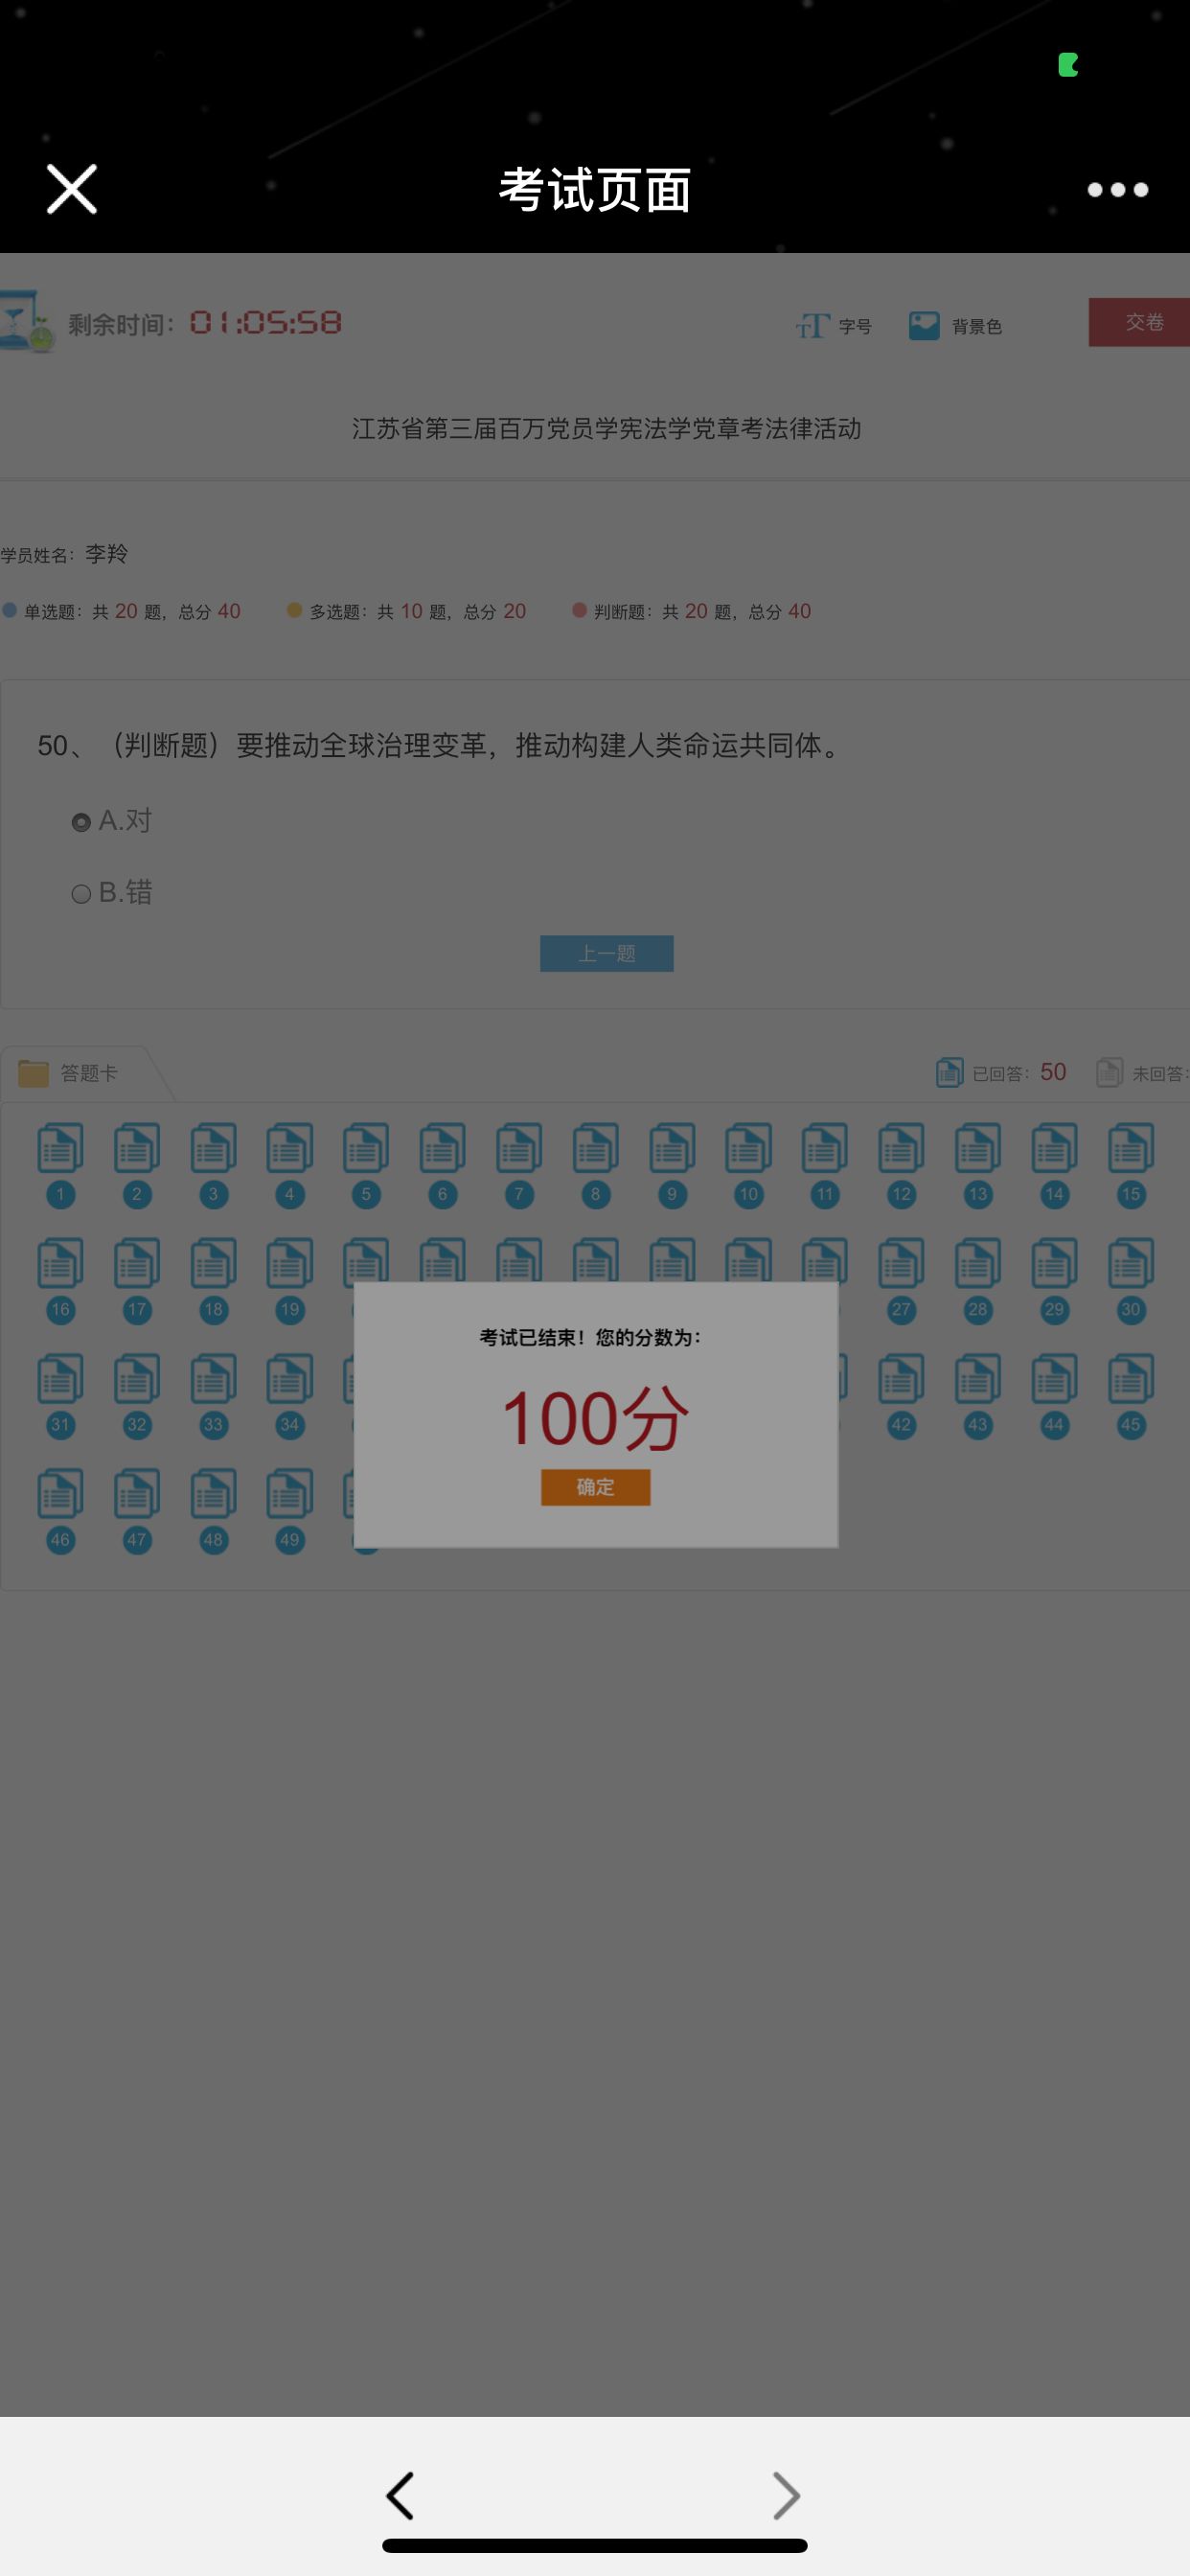Image resolution: width=1190 pixels, height=2576 pixels.
Task: Click the 已回答 answered count icon
Action: click(949, 1072)
